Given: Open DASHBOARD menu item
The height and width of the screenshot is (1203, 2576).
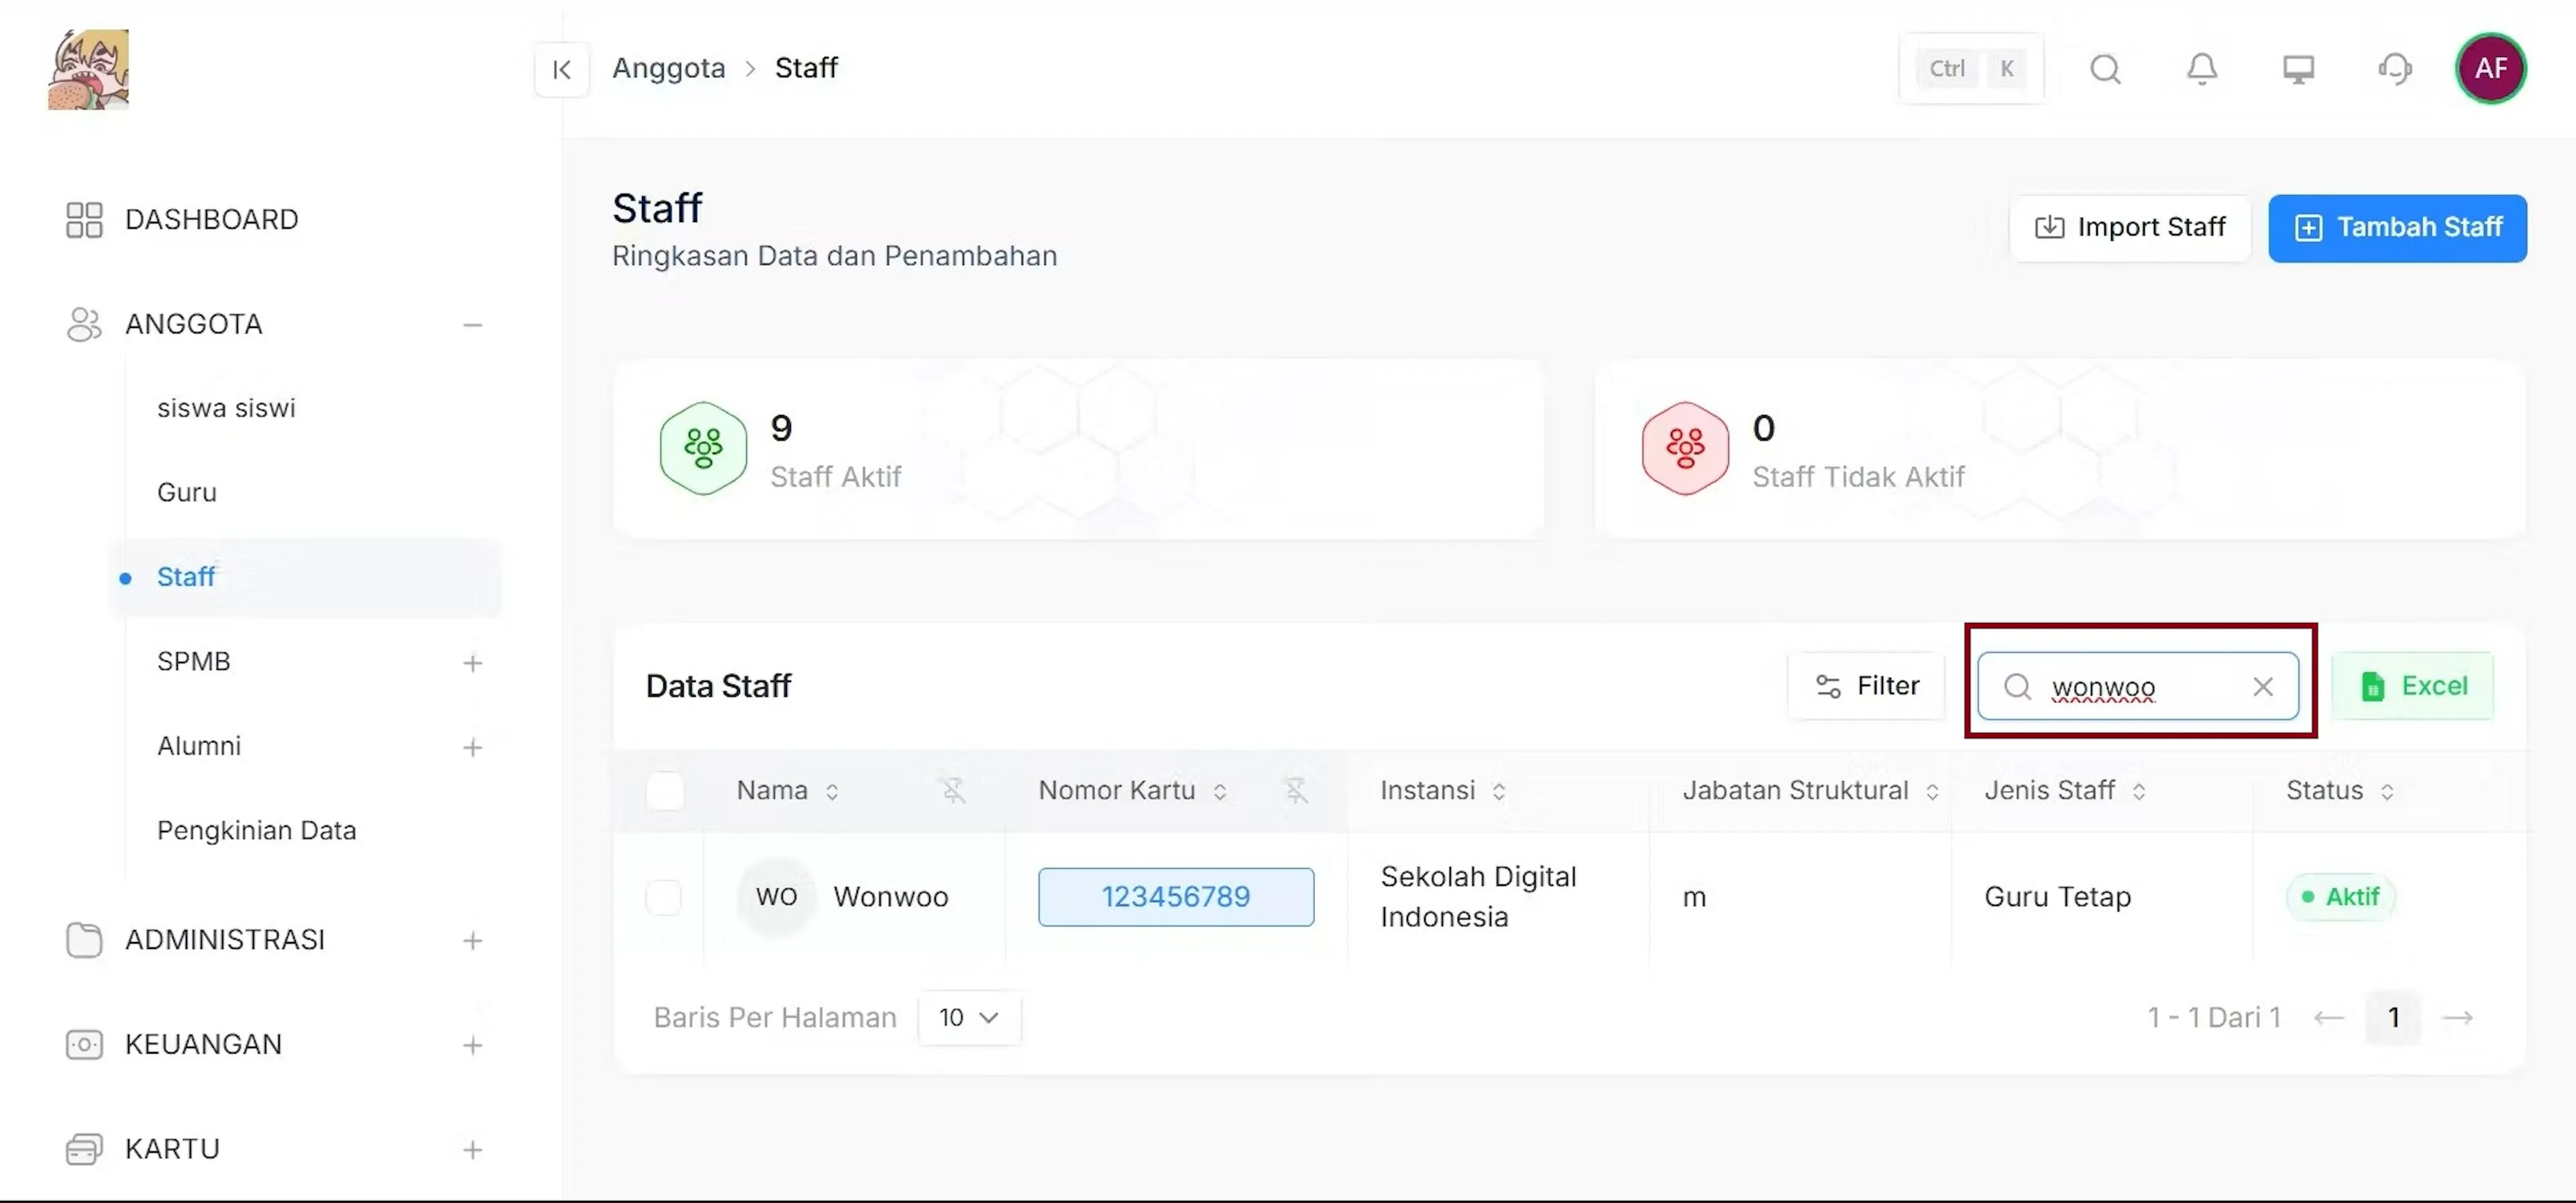Looking at the screenshot, I should (211, 220).
